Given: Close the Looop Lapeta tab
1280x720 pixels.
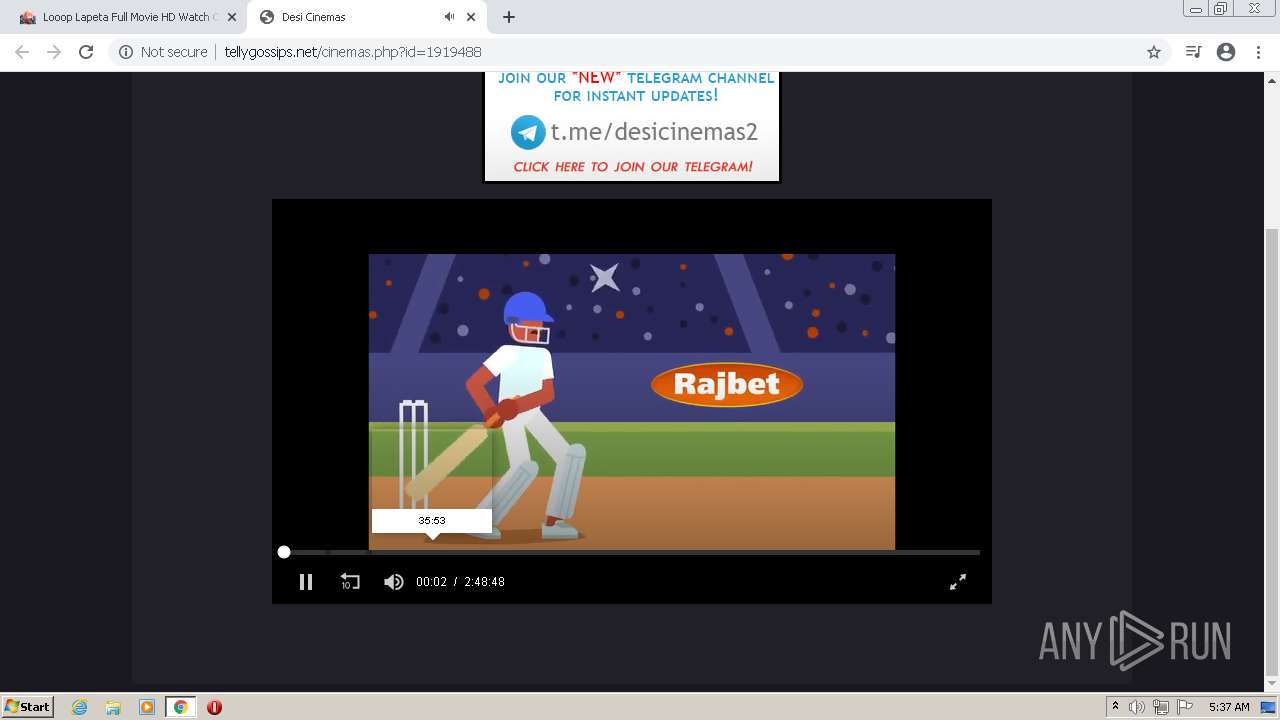Looking at the screenshot, I should click(232, 17).
